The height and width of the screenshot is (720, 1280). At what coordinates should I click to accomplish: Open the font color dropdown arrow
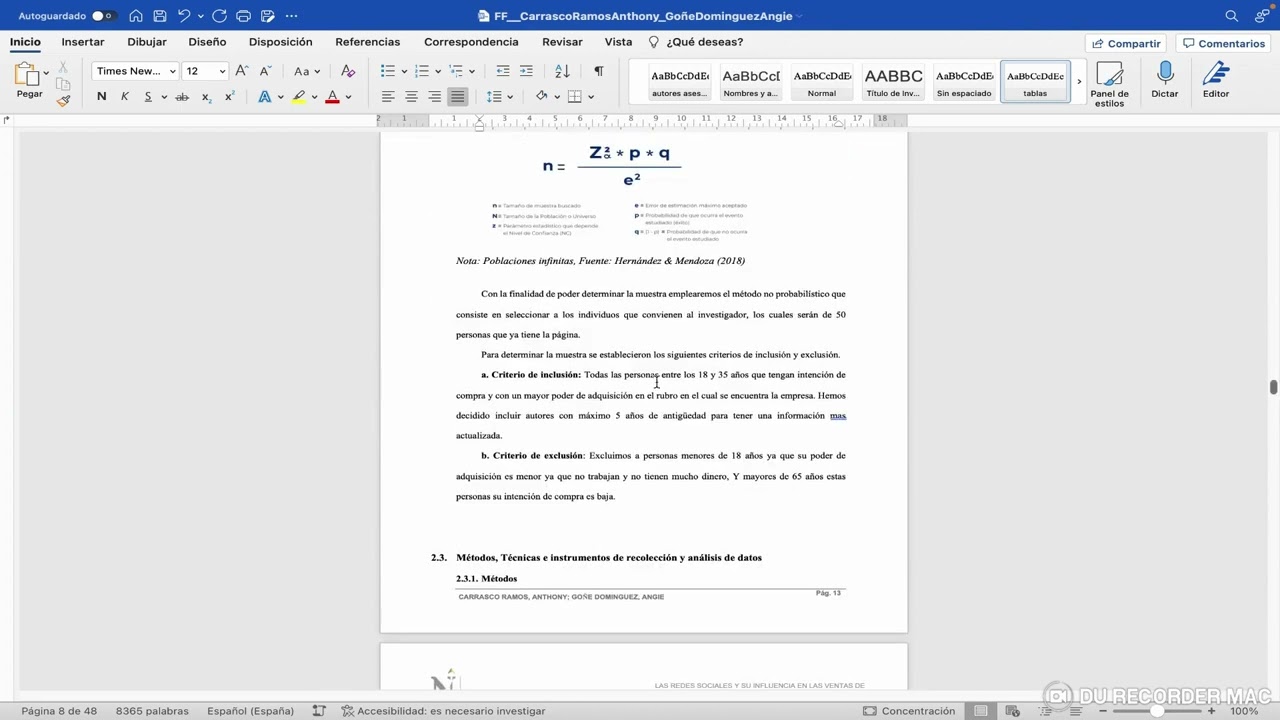pos(348,97)
